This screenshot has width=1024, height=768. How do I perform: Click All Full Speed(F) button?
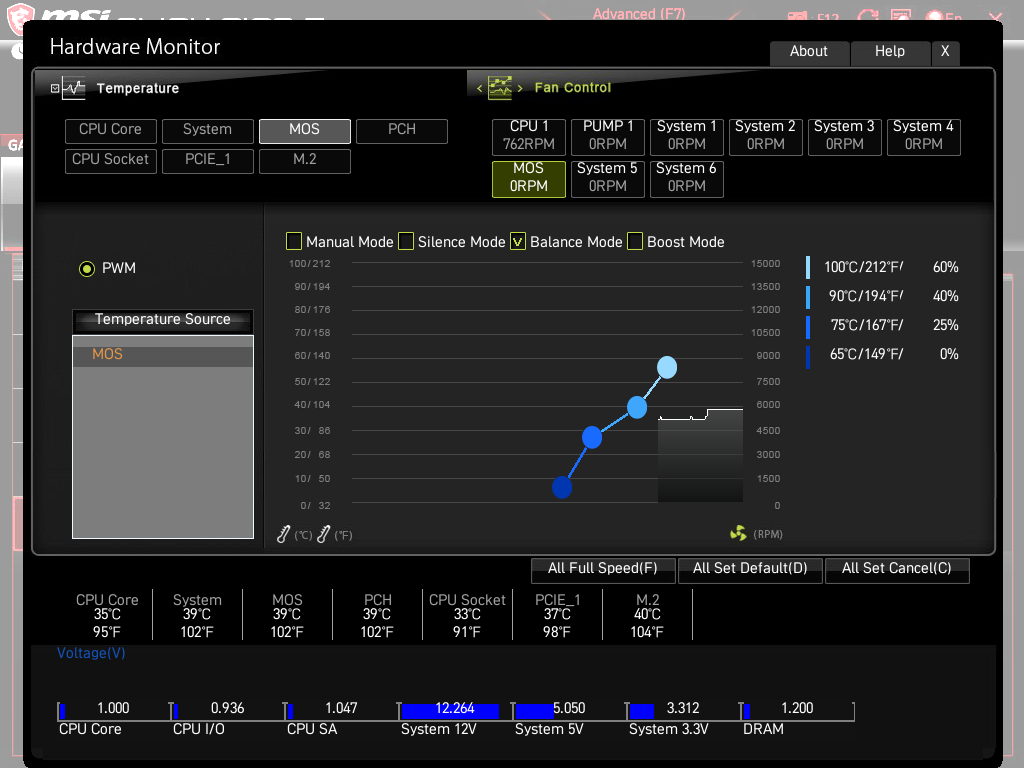tap(603, 569)
